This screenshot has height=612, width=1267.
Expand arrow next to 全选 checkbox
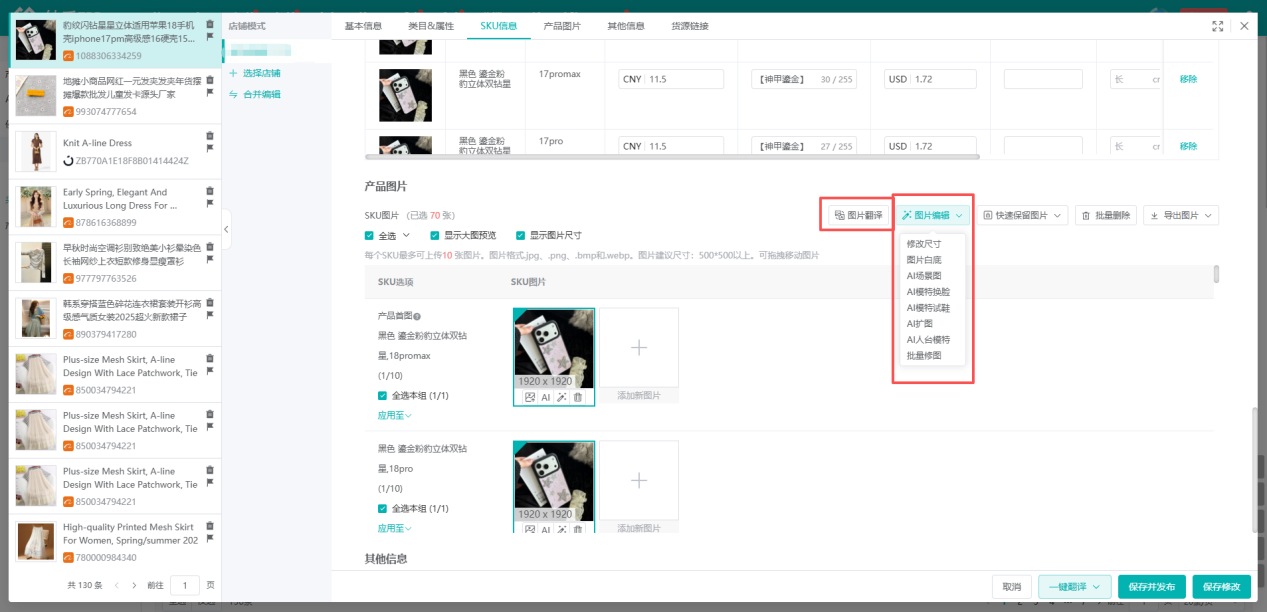[406, 236]
